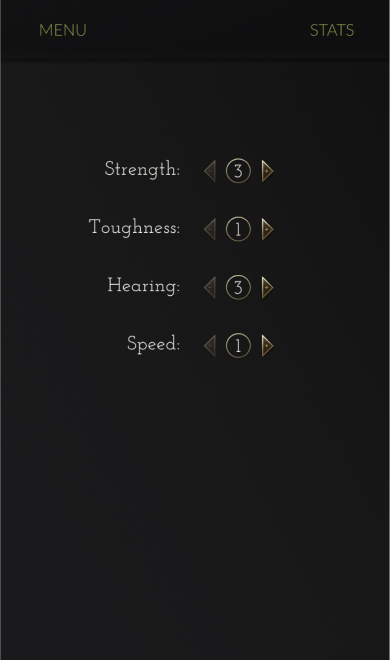Viewport: 391px width, 661px height.
Task: Click the empty dark area below Speed
Action: point(196,506)
